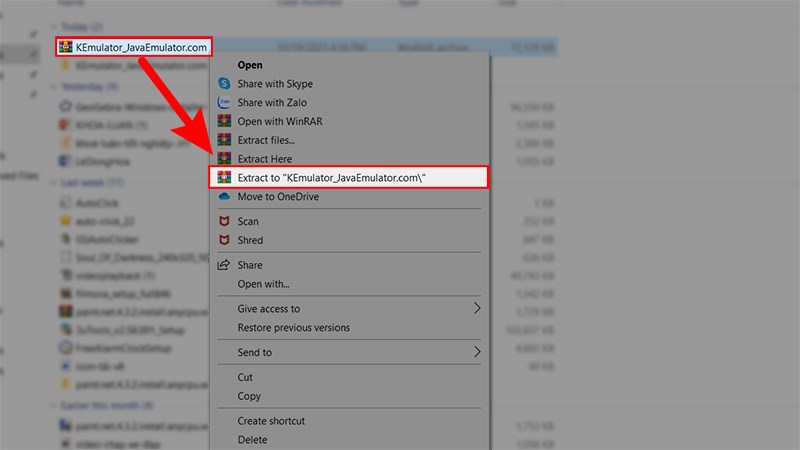
Task: Choose Cut from context menu
Action: coord(245,377)
